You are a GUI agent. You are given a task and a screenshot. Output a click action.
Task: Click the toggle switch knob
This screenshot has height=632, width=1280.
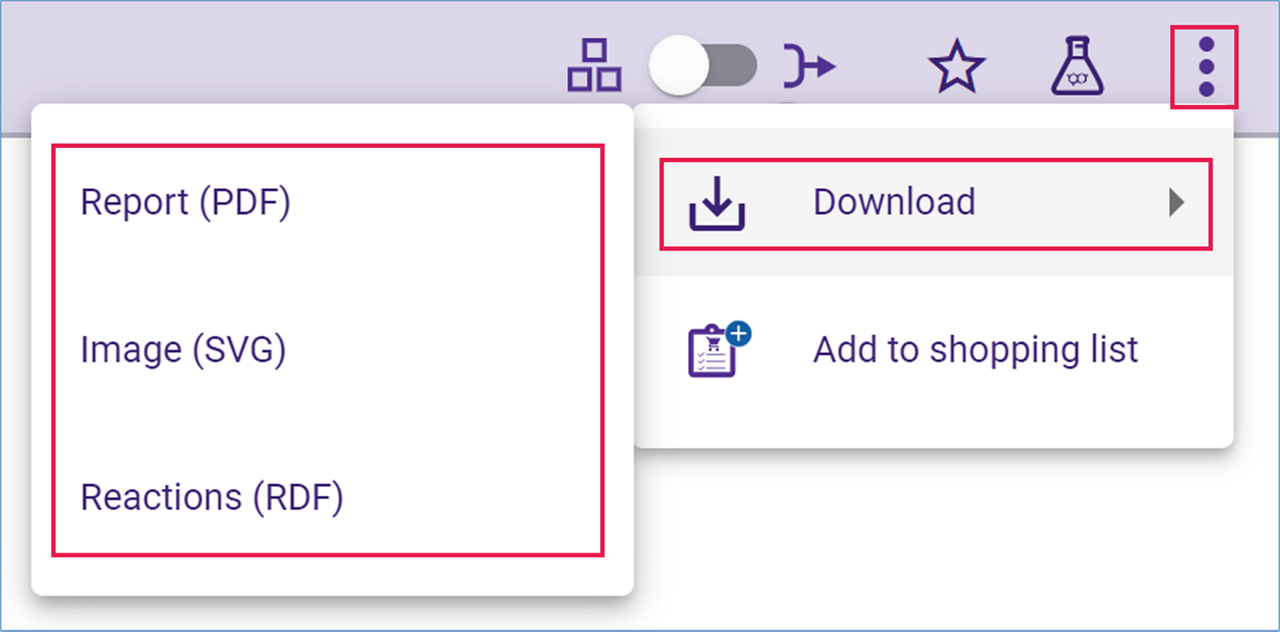679,67
